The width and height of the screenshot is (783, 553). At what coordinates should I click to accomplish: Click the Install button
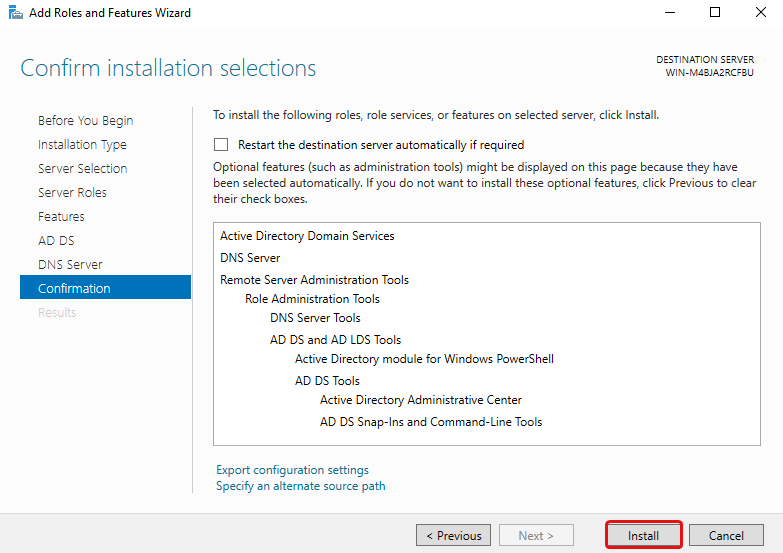(644, 536)
